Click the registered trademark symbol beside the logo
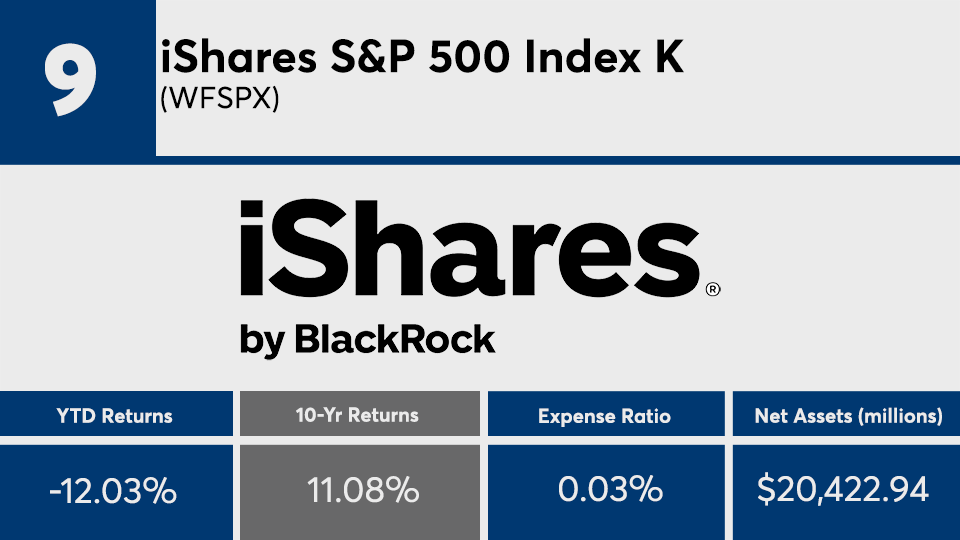Image resolution: width=960 pixels, height=540 pixels. 712,290
